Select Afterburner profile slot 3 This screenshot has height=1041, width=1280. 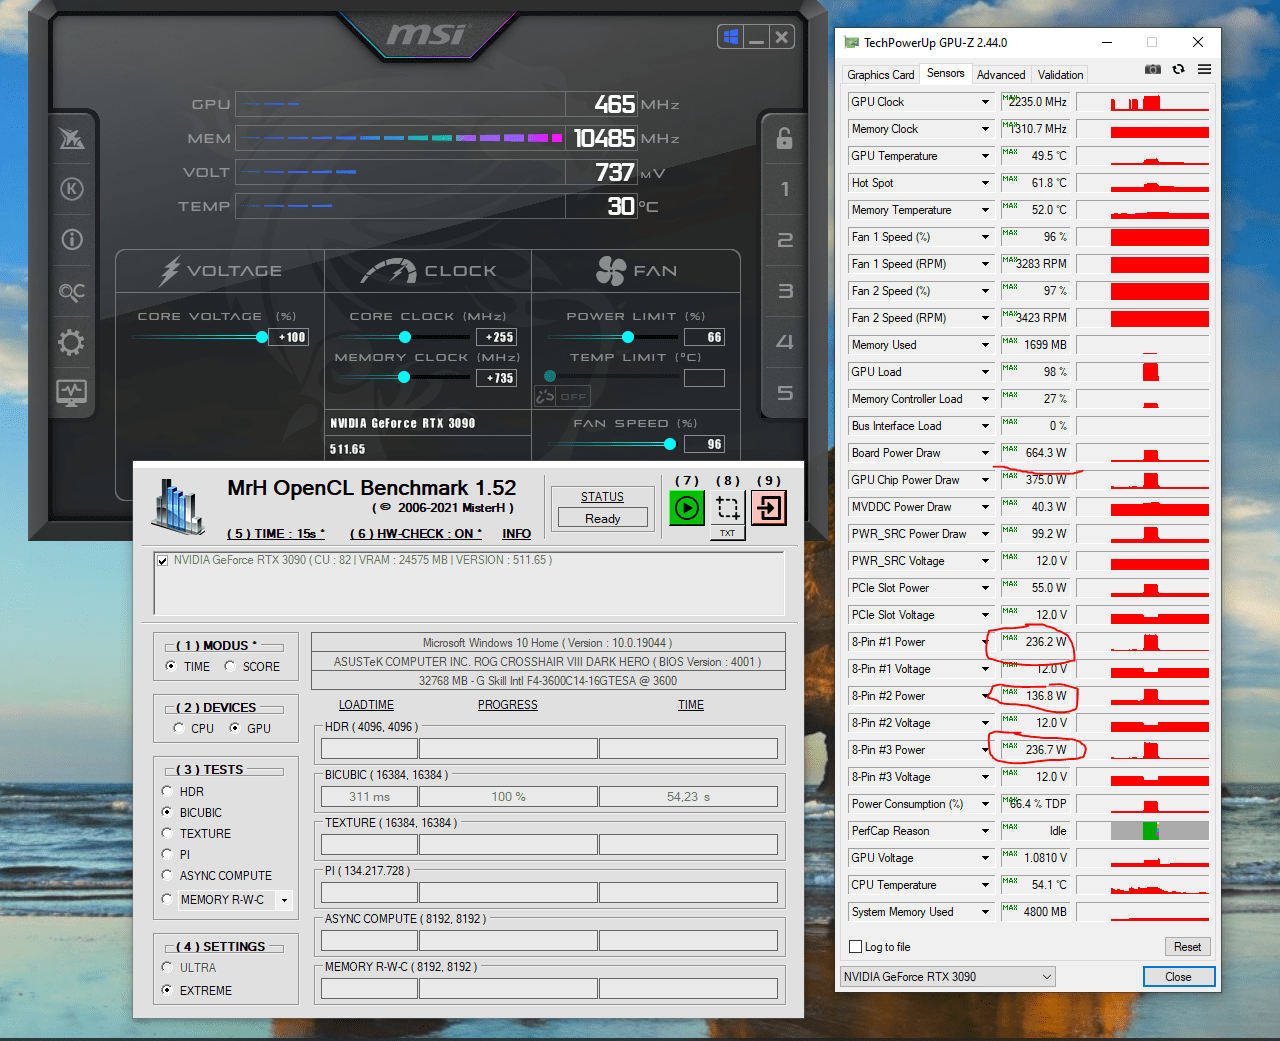785,291
